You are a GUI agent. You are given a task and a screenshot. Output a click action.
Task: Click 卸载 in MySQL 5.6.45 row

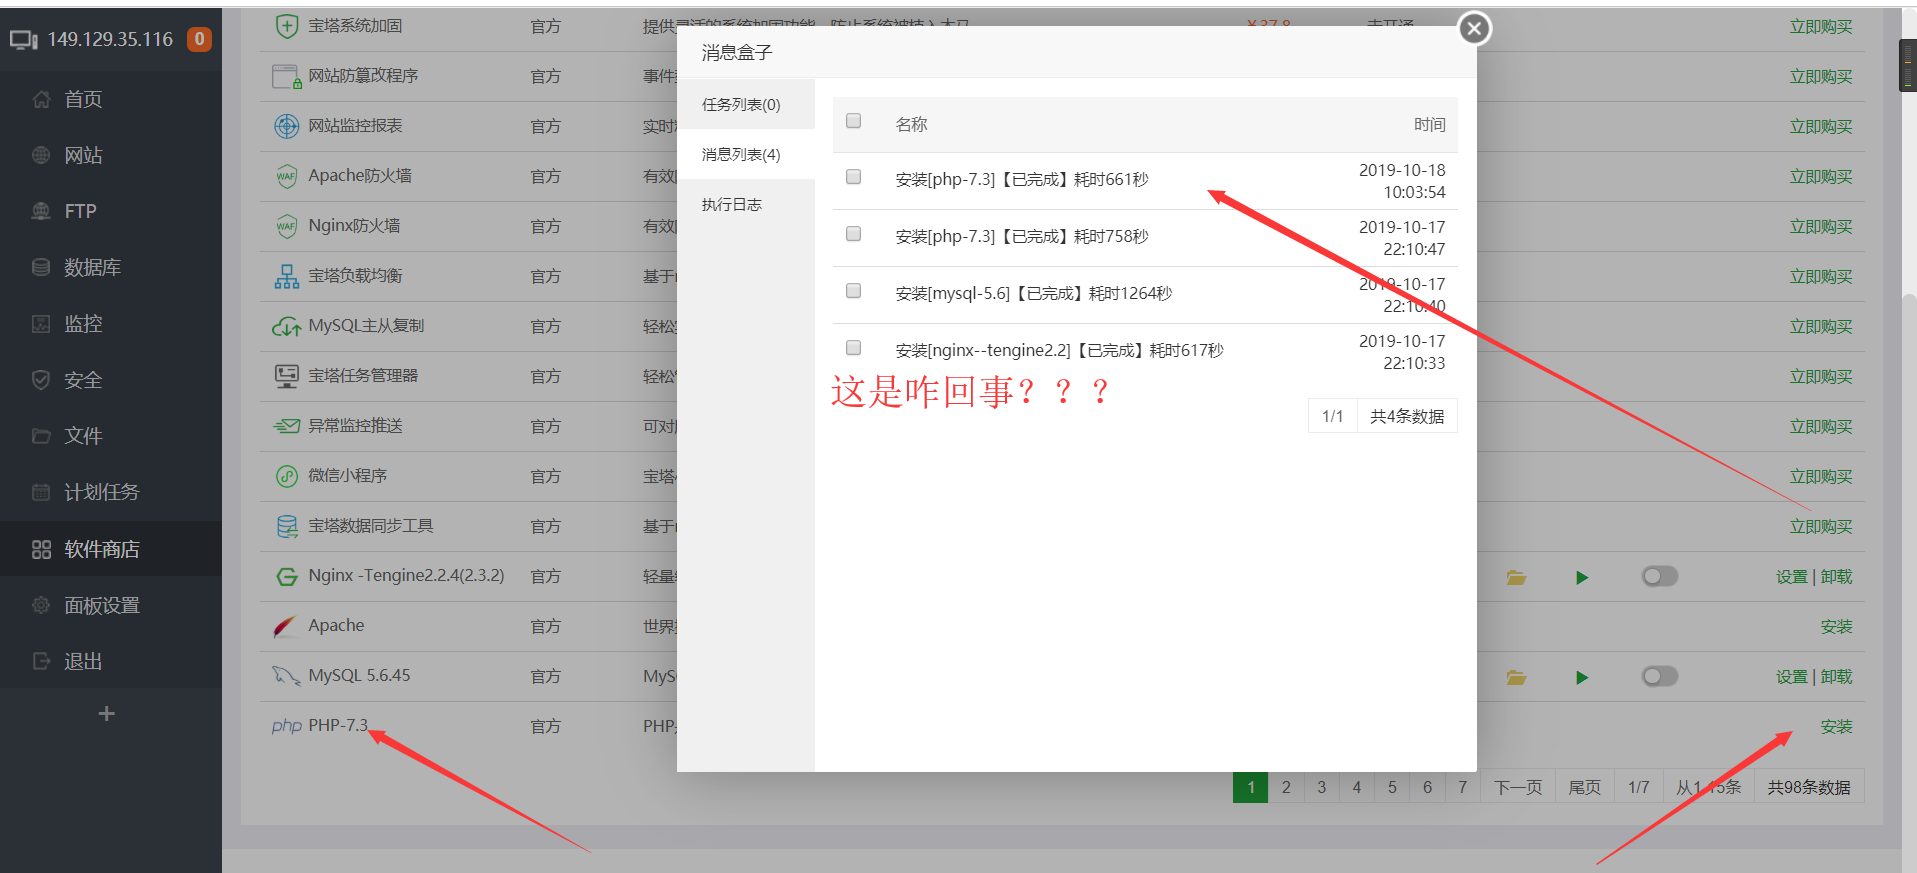pos(1836,677)
